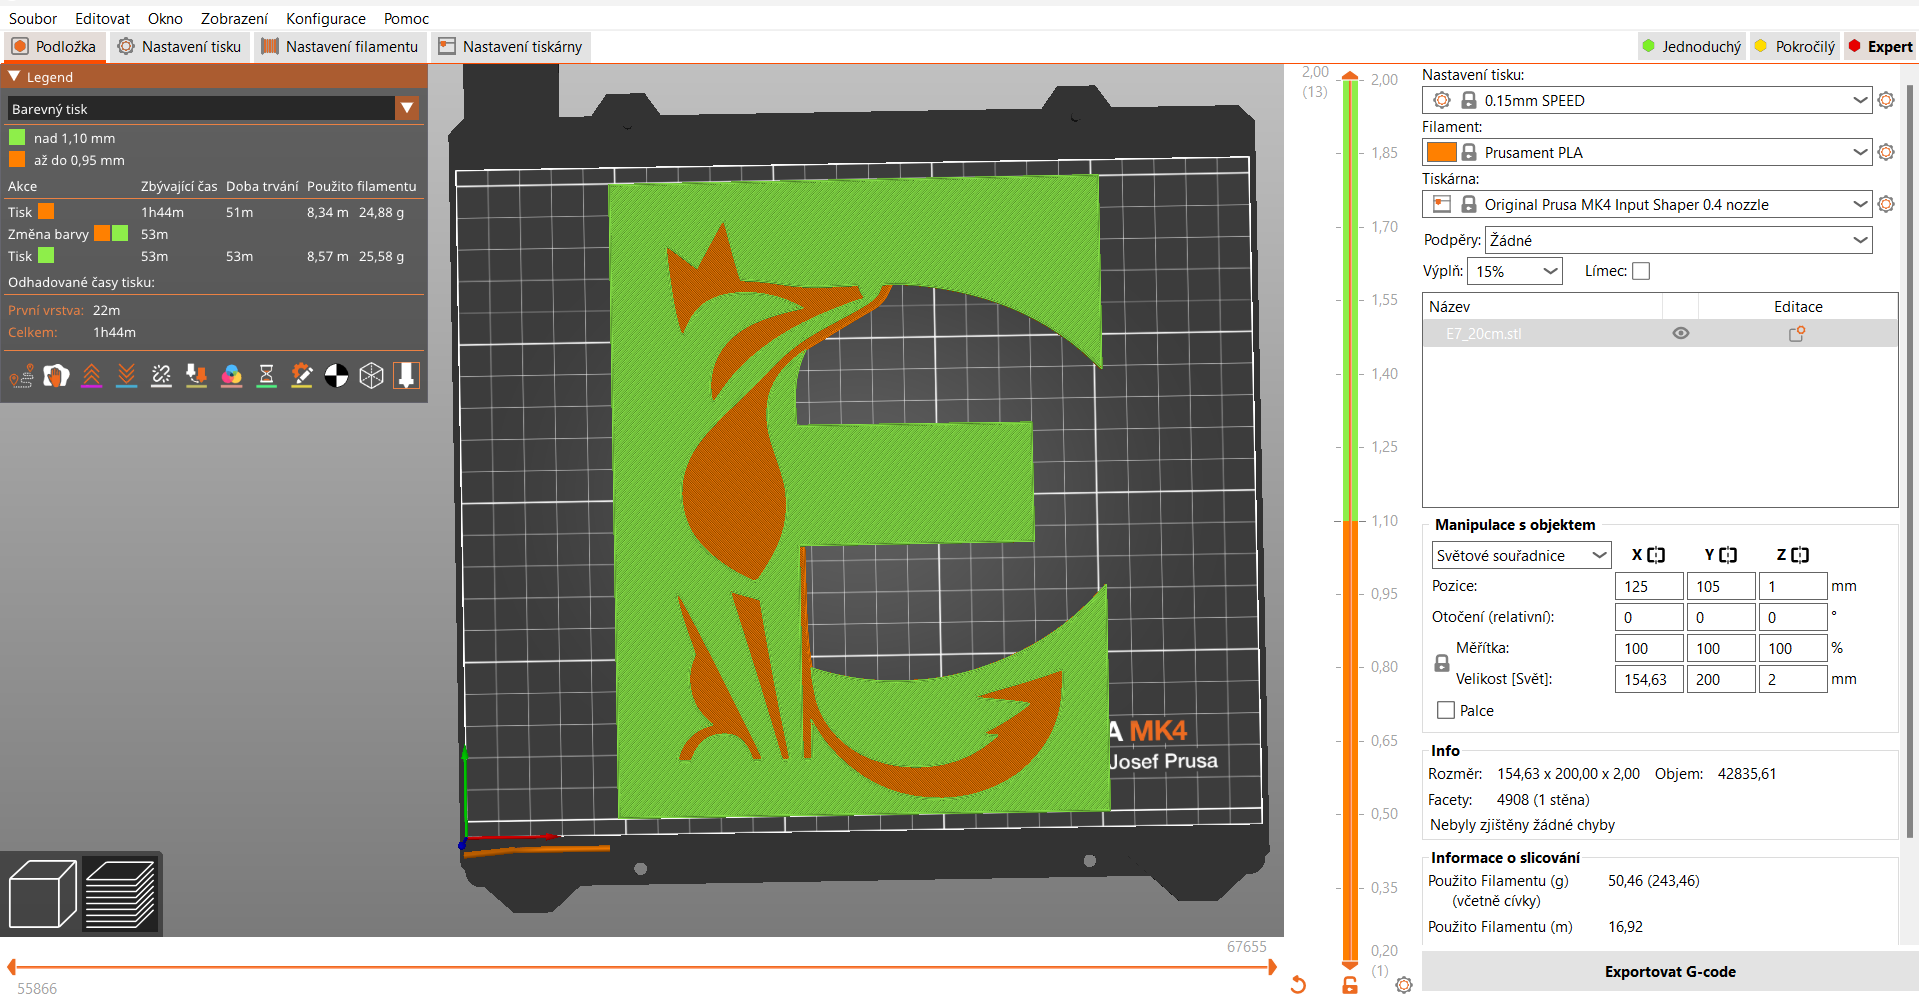Toggle retractions visibility
Screen dimensions: 1919x995
[91, 375]
